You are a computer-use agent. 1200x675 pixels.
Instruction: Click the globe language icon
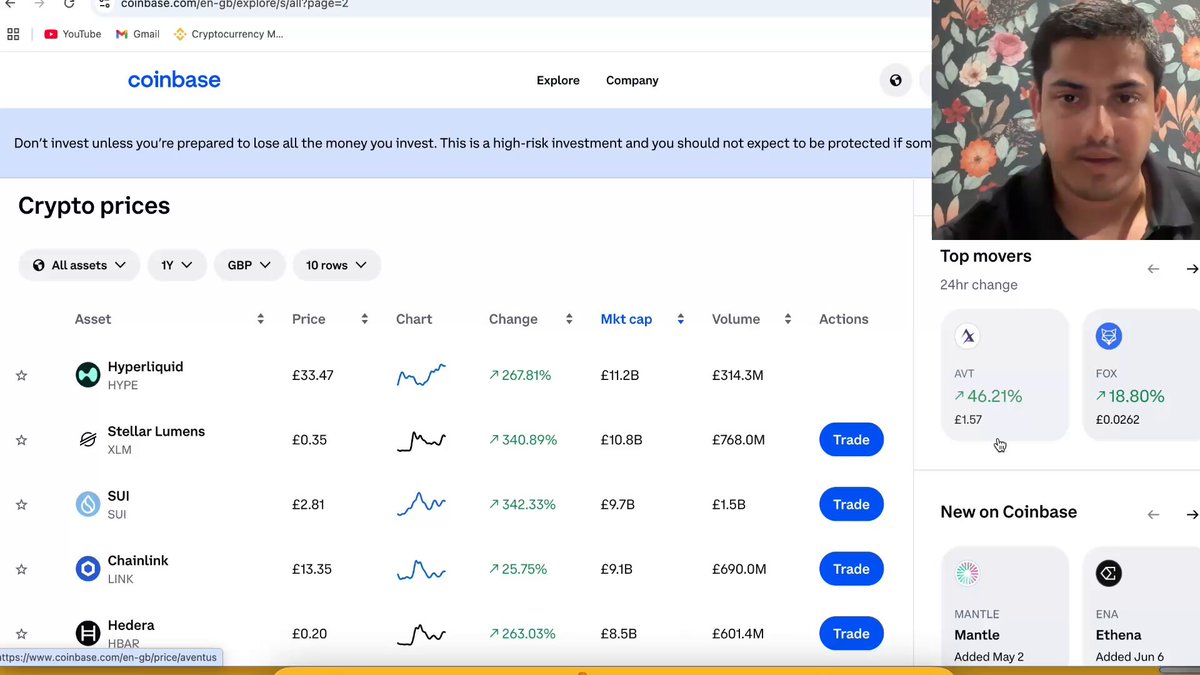pyautogui.click(x=895, y=80)
